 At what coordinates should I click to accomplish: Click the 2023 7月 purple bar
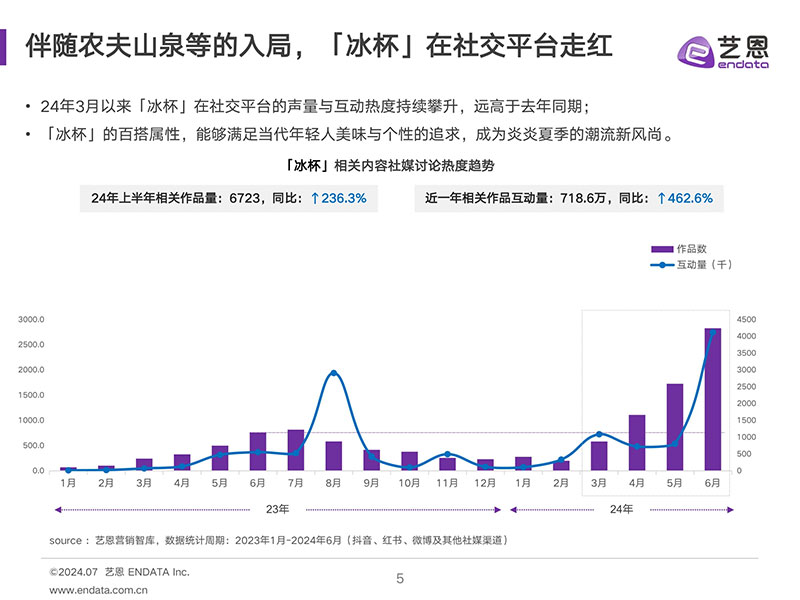(x=296, y=450)
